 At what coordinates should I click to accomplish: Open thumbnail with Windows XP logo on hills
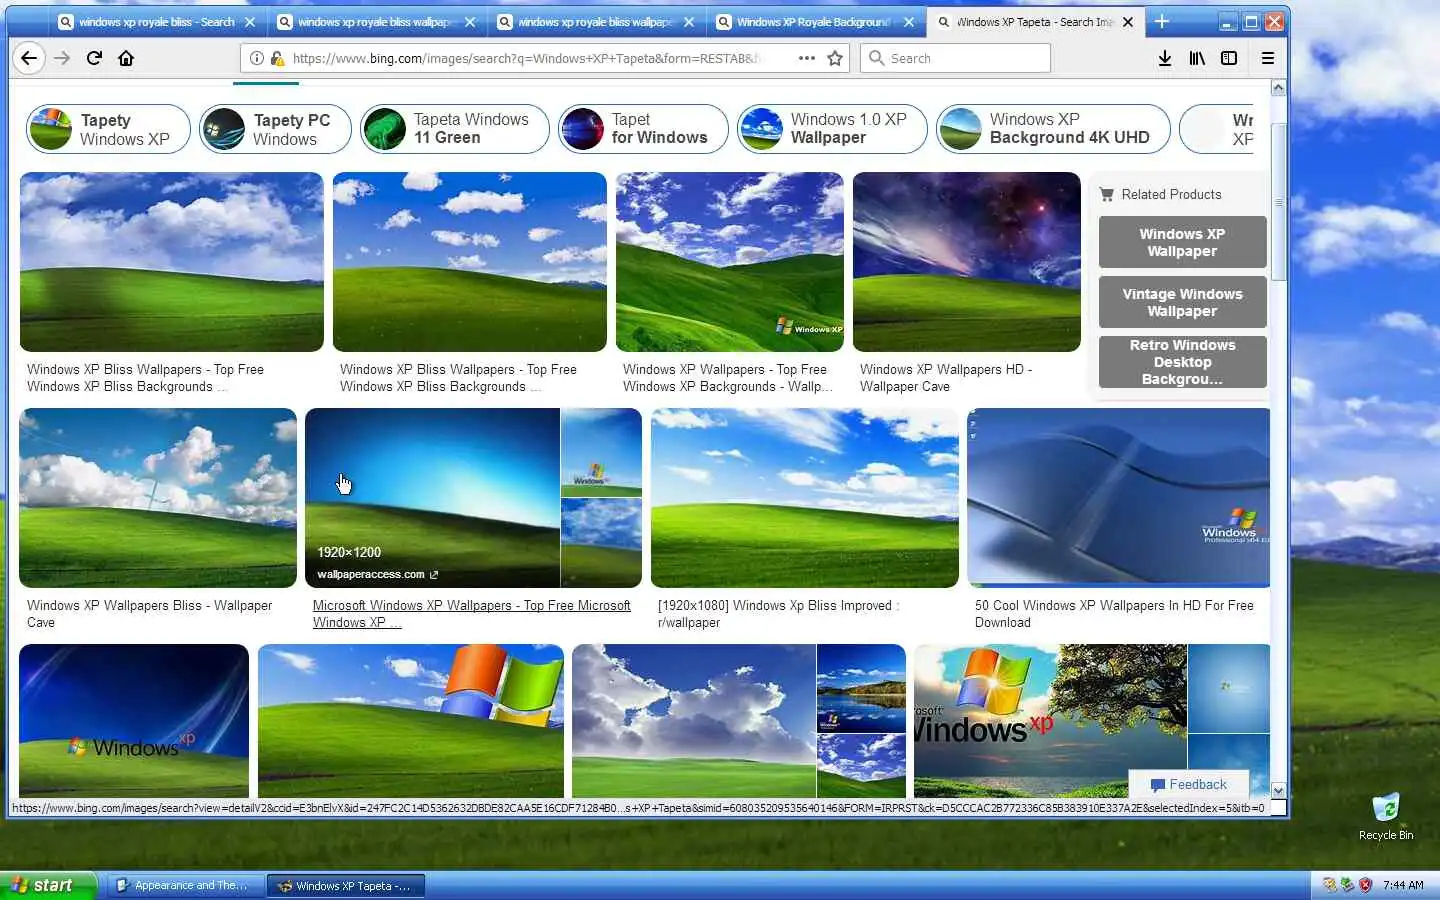point(730,262)
